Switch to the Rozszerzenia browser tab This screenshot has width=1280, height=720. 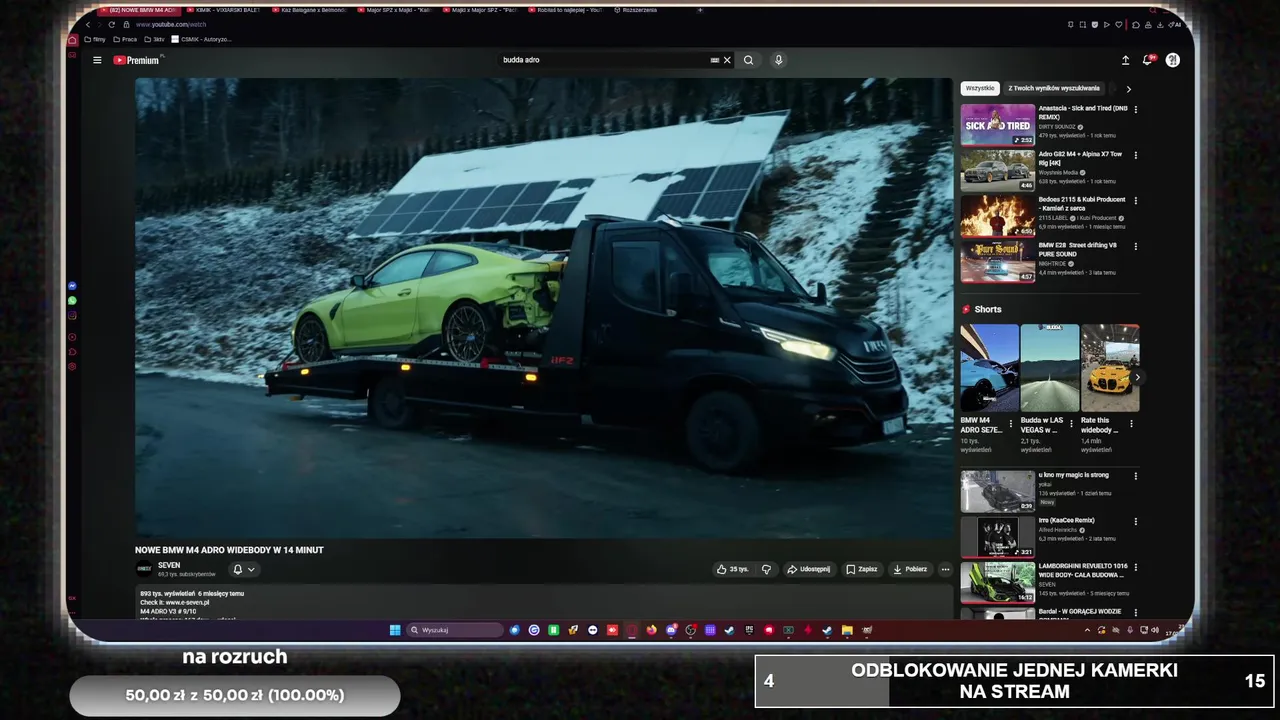tap(636, 10)
